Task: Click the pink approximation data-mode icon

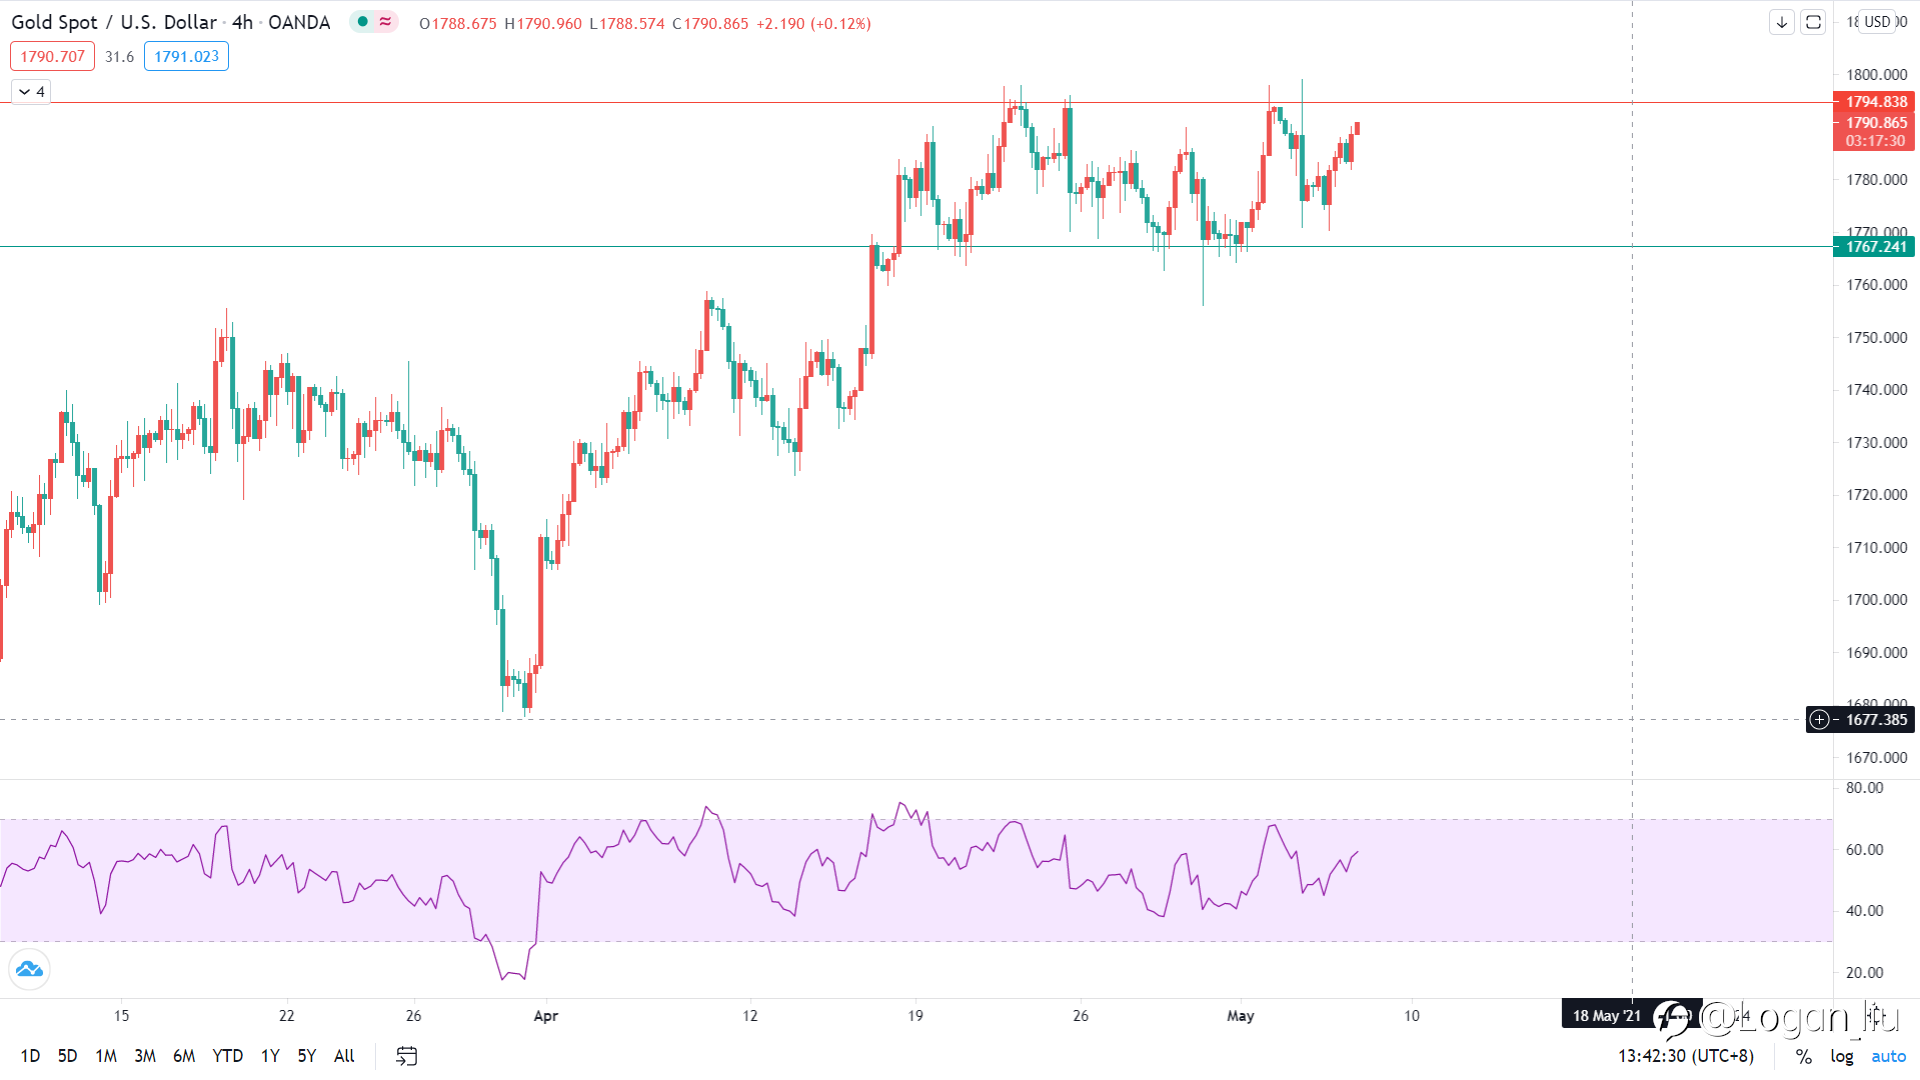Action: click(x=385, y=22)
